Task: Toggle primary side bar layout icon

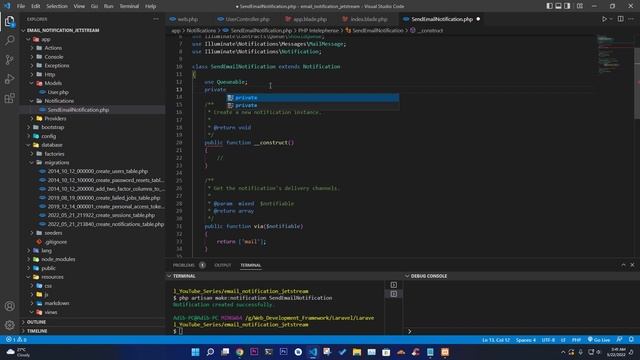Action: tap(549, 6)
